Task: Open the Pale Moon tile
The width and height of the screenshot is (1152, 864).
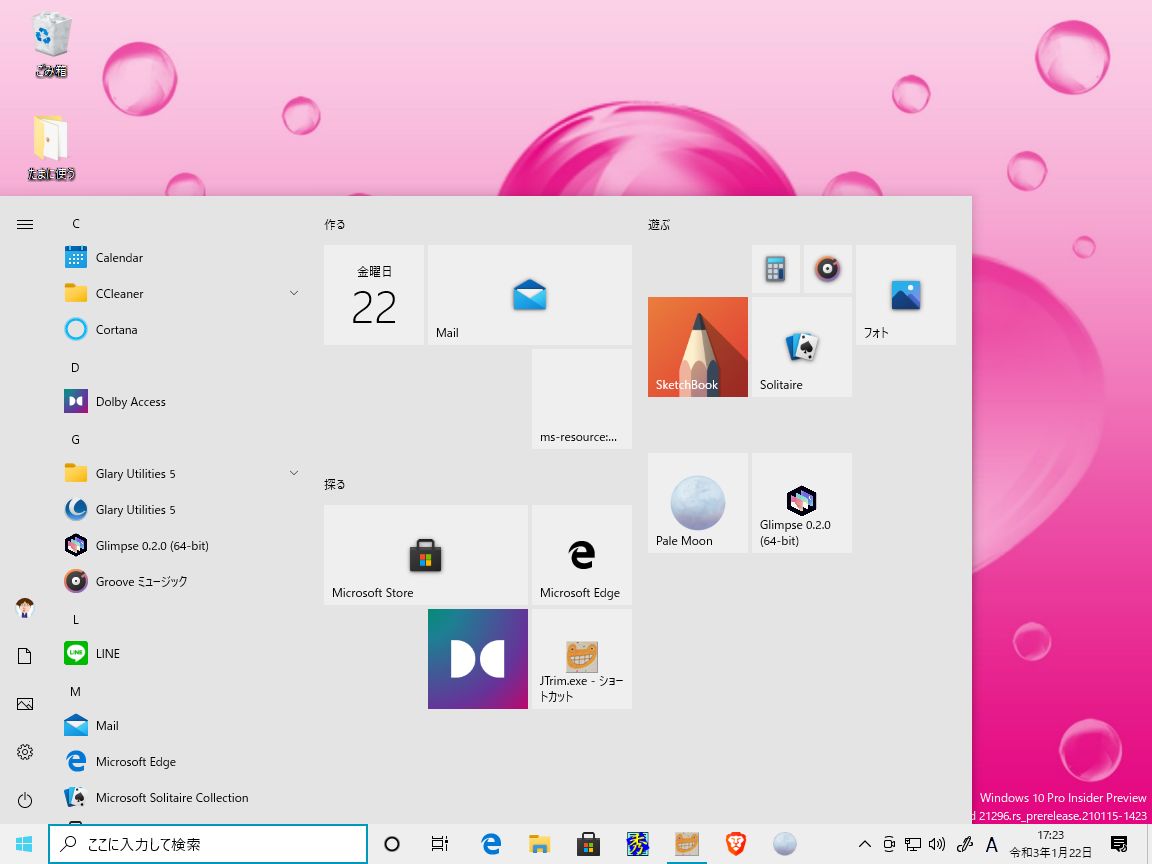Action: point(698,503)
